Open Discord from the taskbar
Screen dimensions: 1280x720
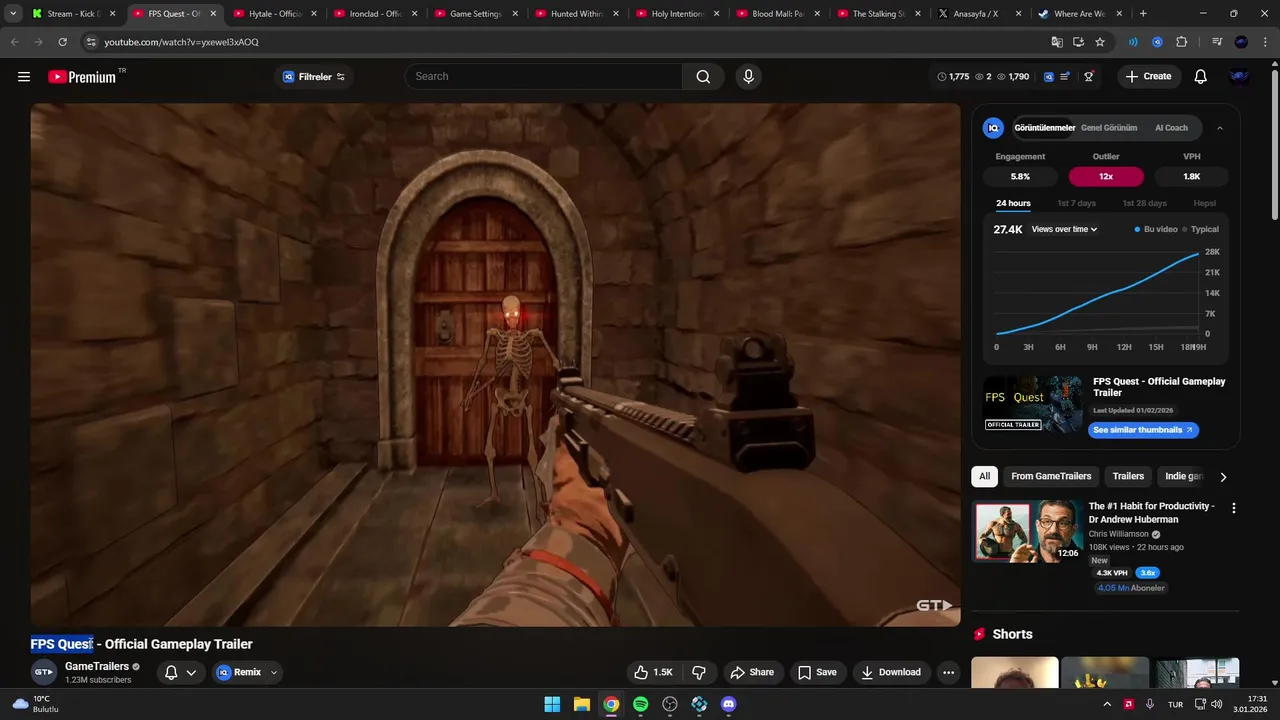pos(728,704)
